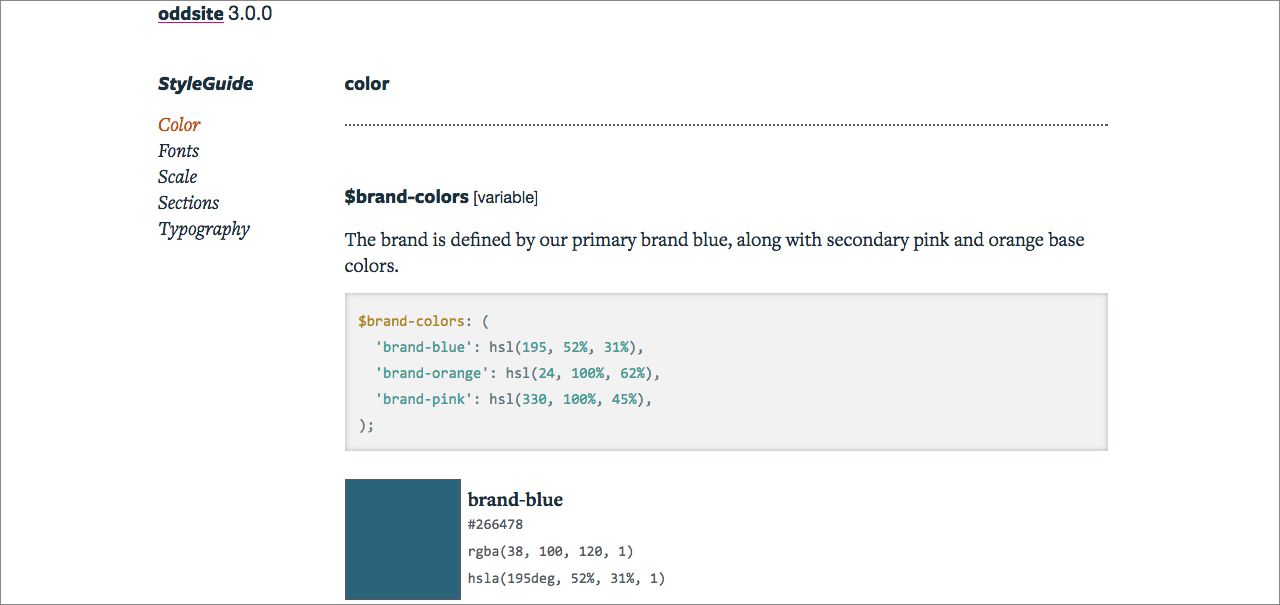Click the StyleGuide sidebar heading
The width and height of the screenshot is (1280, 605).
coord(205,84)
